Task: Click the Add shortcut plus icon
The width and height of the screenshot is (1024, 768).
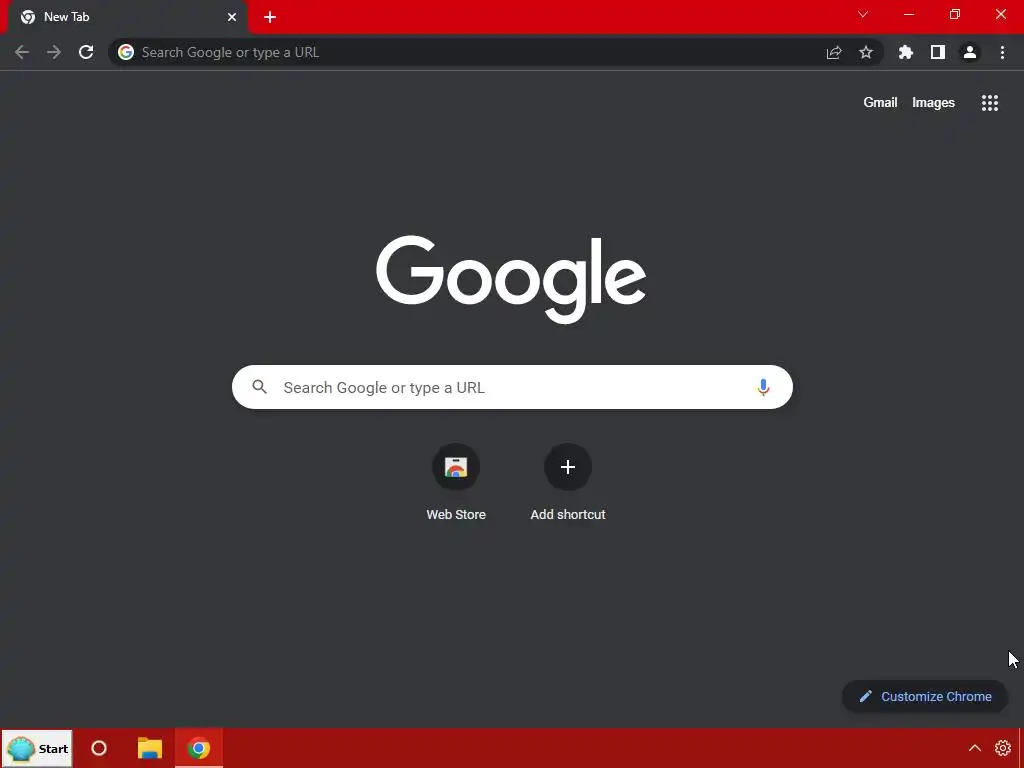Action: click(568, 467)
